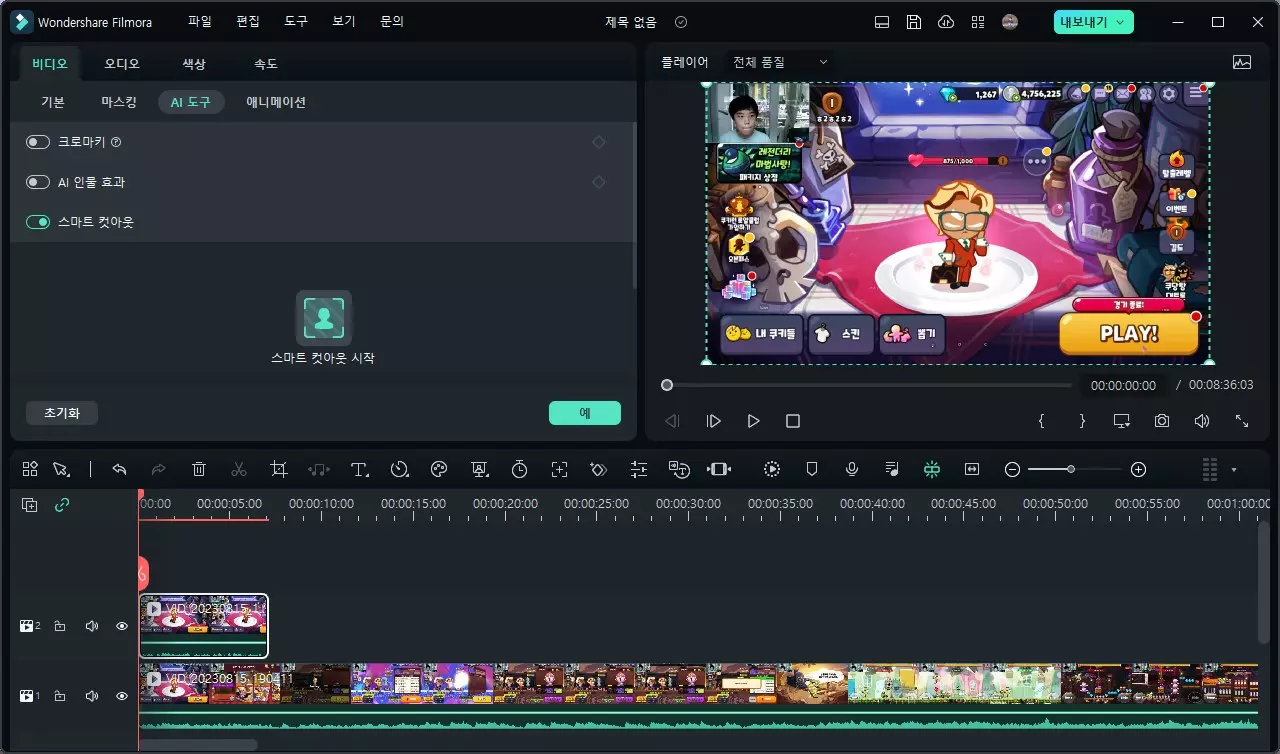Viewport: 1280px width, 754px height.
Task: Open the apps grid icon in title bar
Action: (978, 22)
